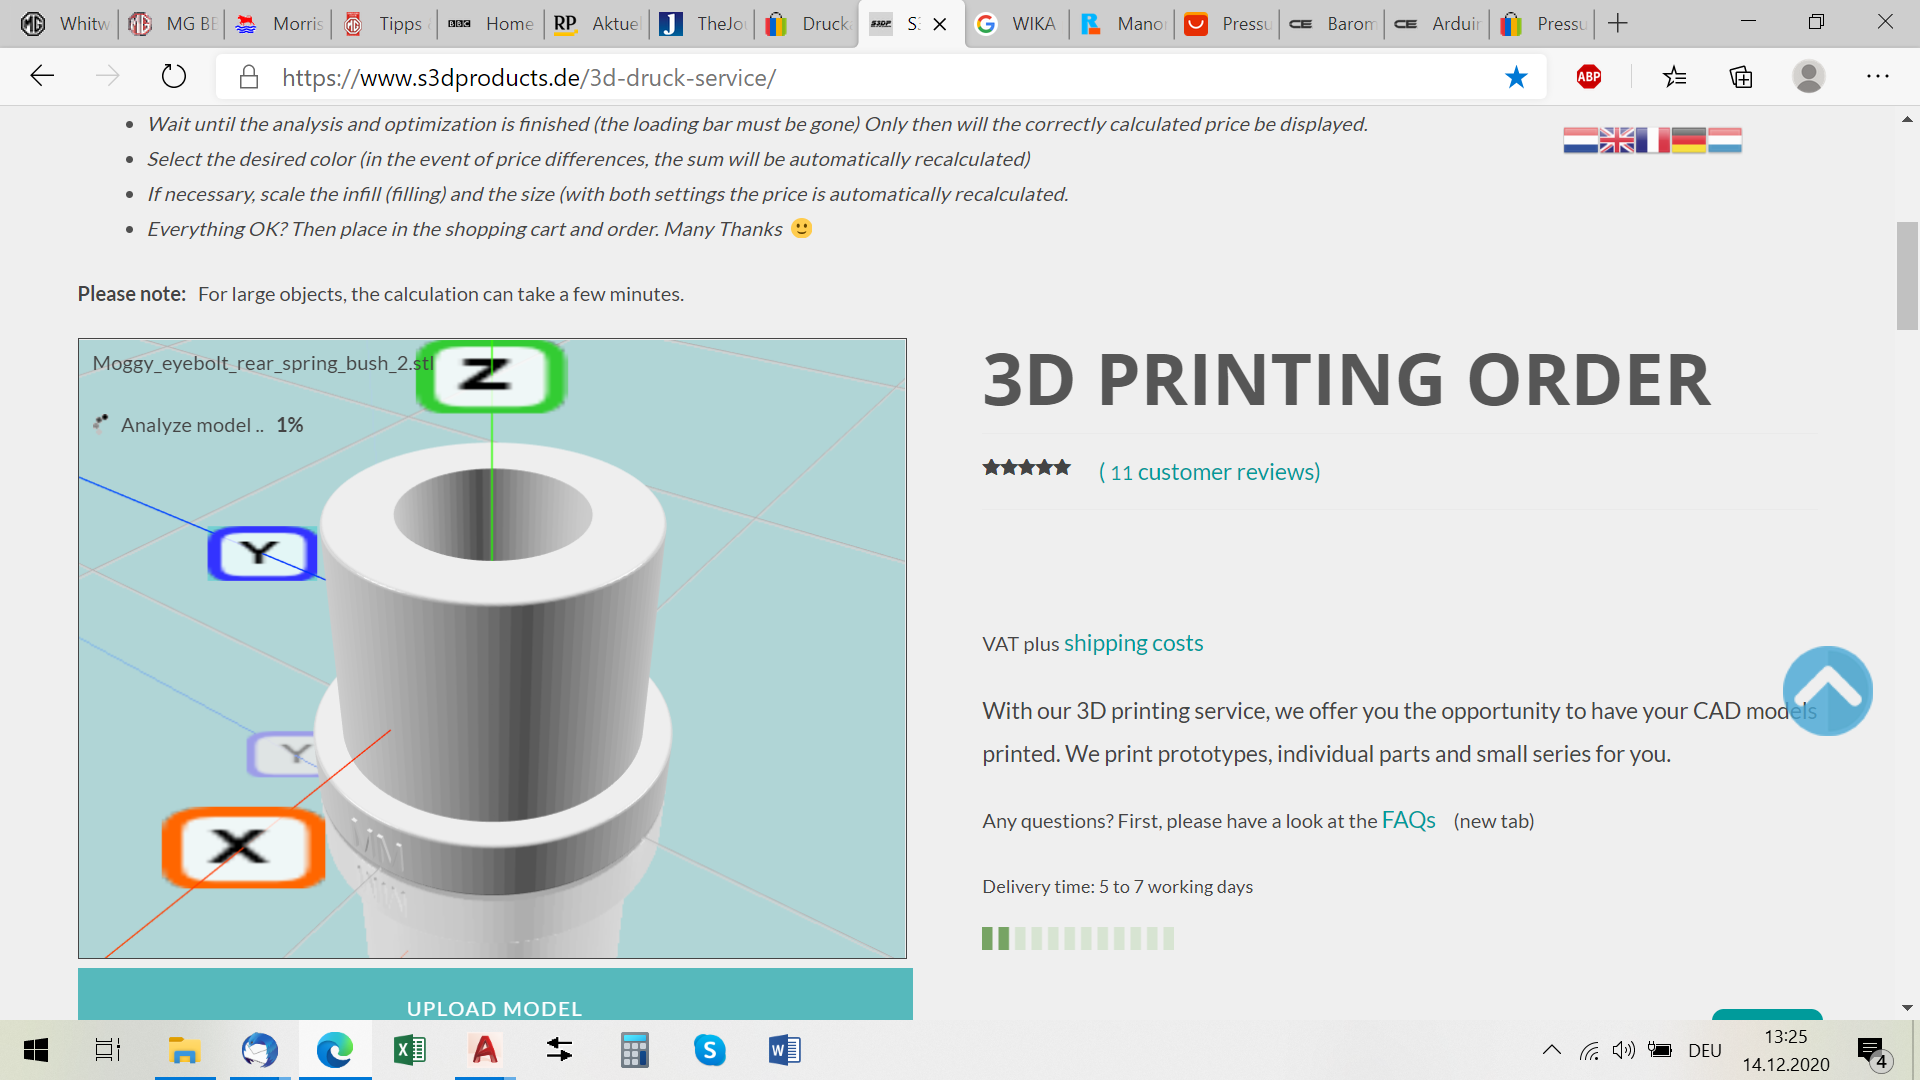Viewport: 1920px width, 1080px height.
Task: Open the notification action center
Action: (x=1874, y=1051)
